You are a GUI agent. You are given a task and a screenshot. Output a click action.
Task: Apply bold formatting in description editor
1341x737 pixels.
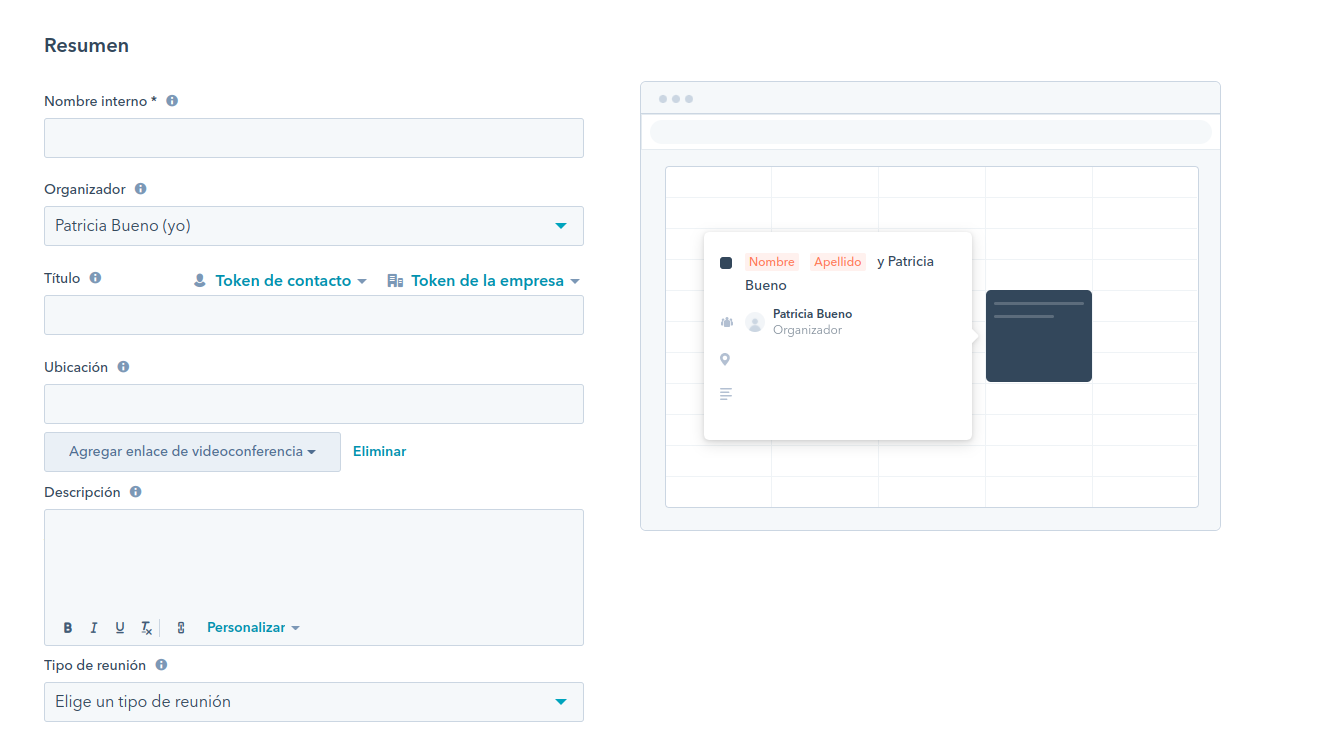pos(68,628)
